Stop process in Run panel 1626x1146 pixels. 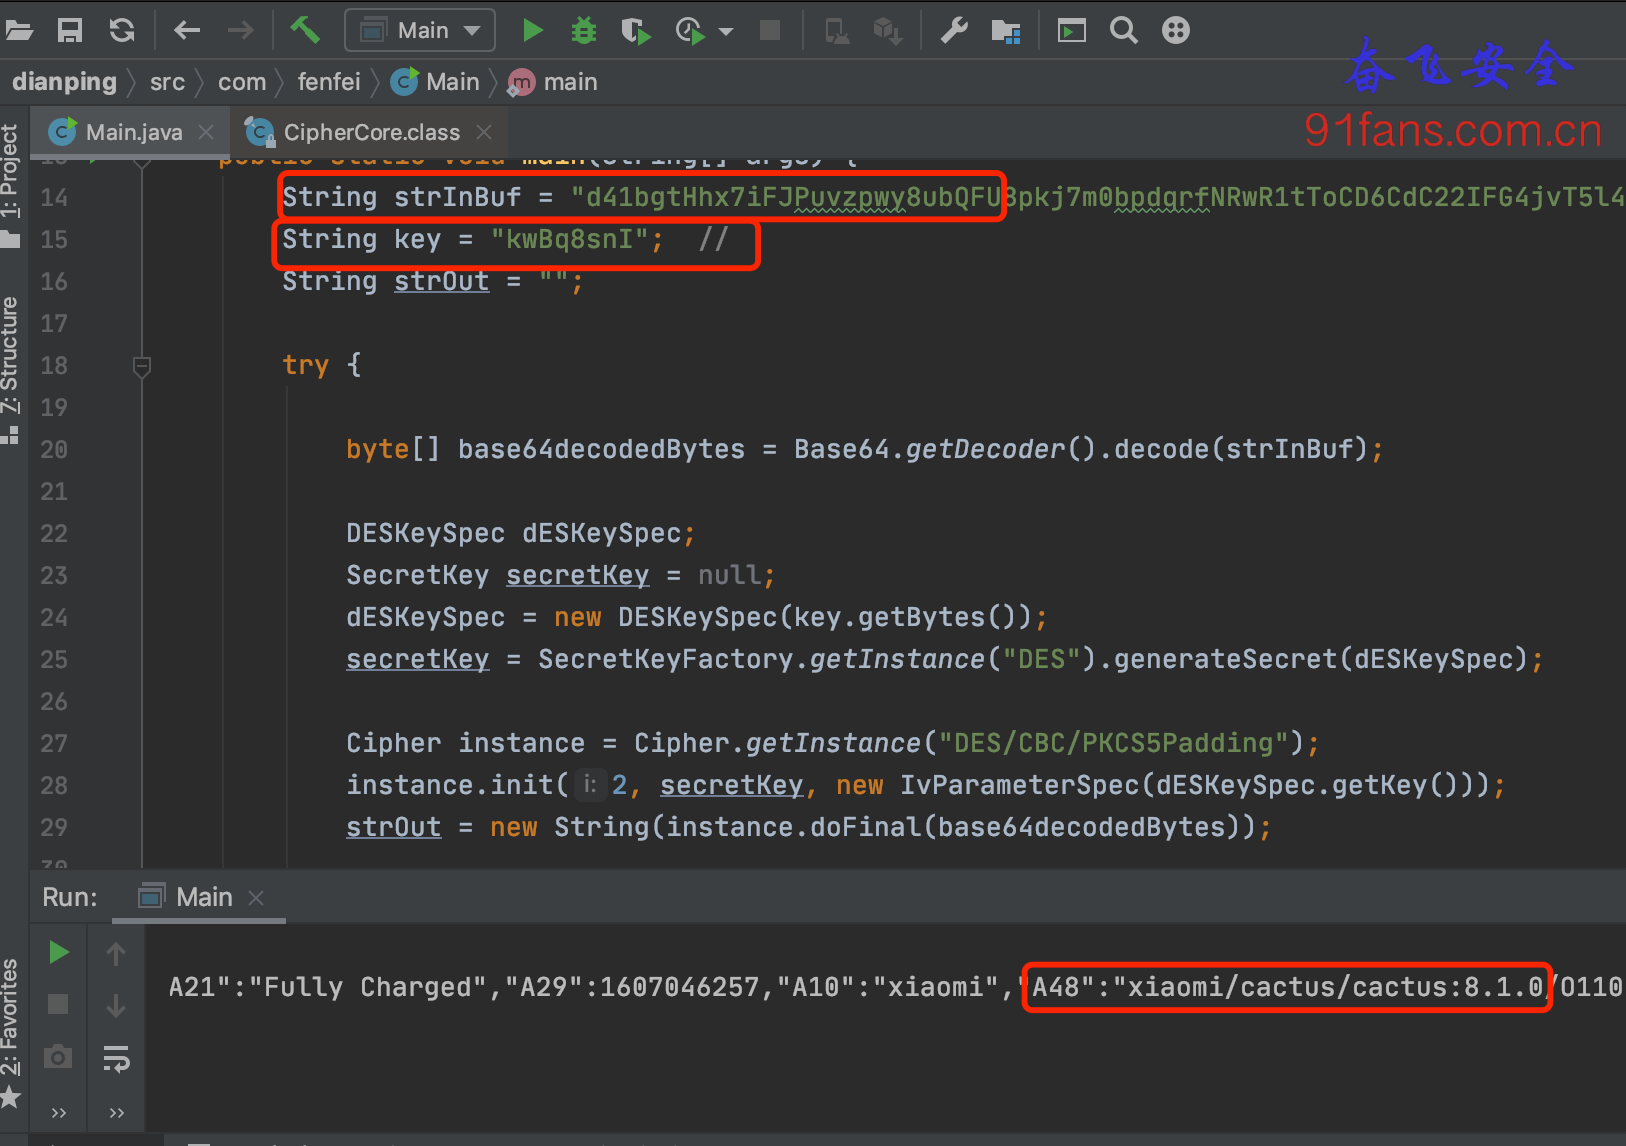click(58, 1004)
